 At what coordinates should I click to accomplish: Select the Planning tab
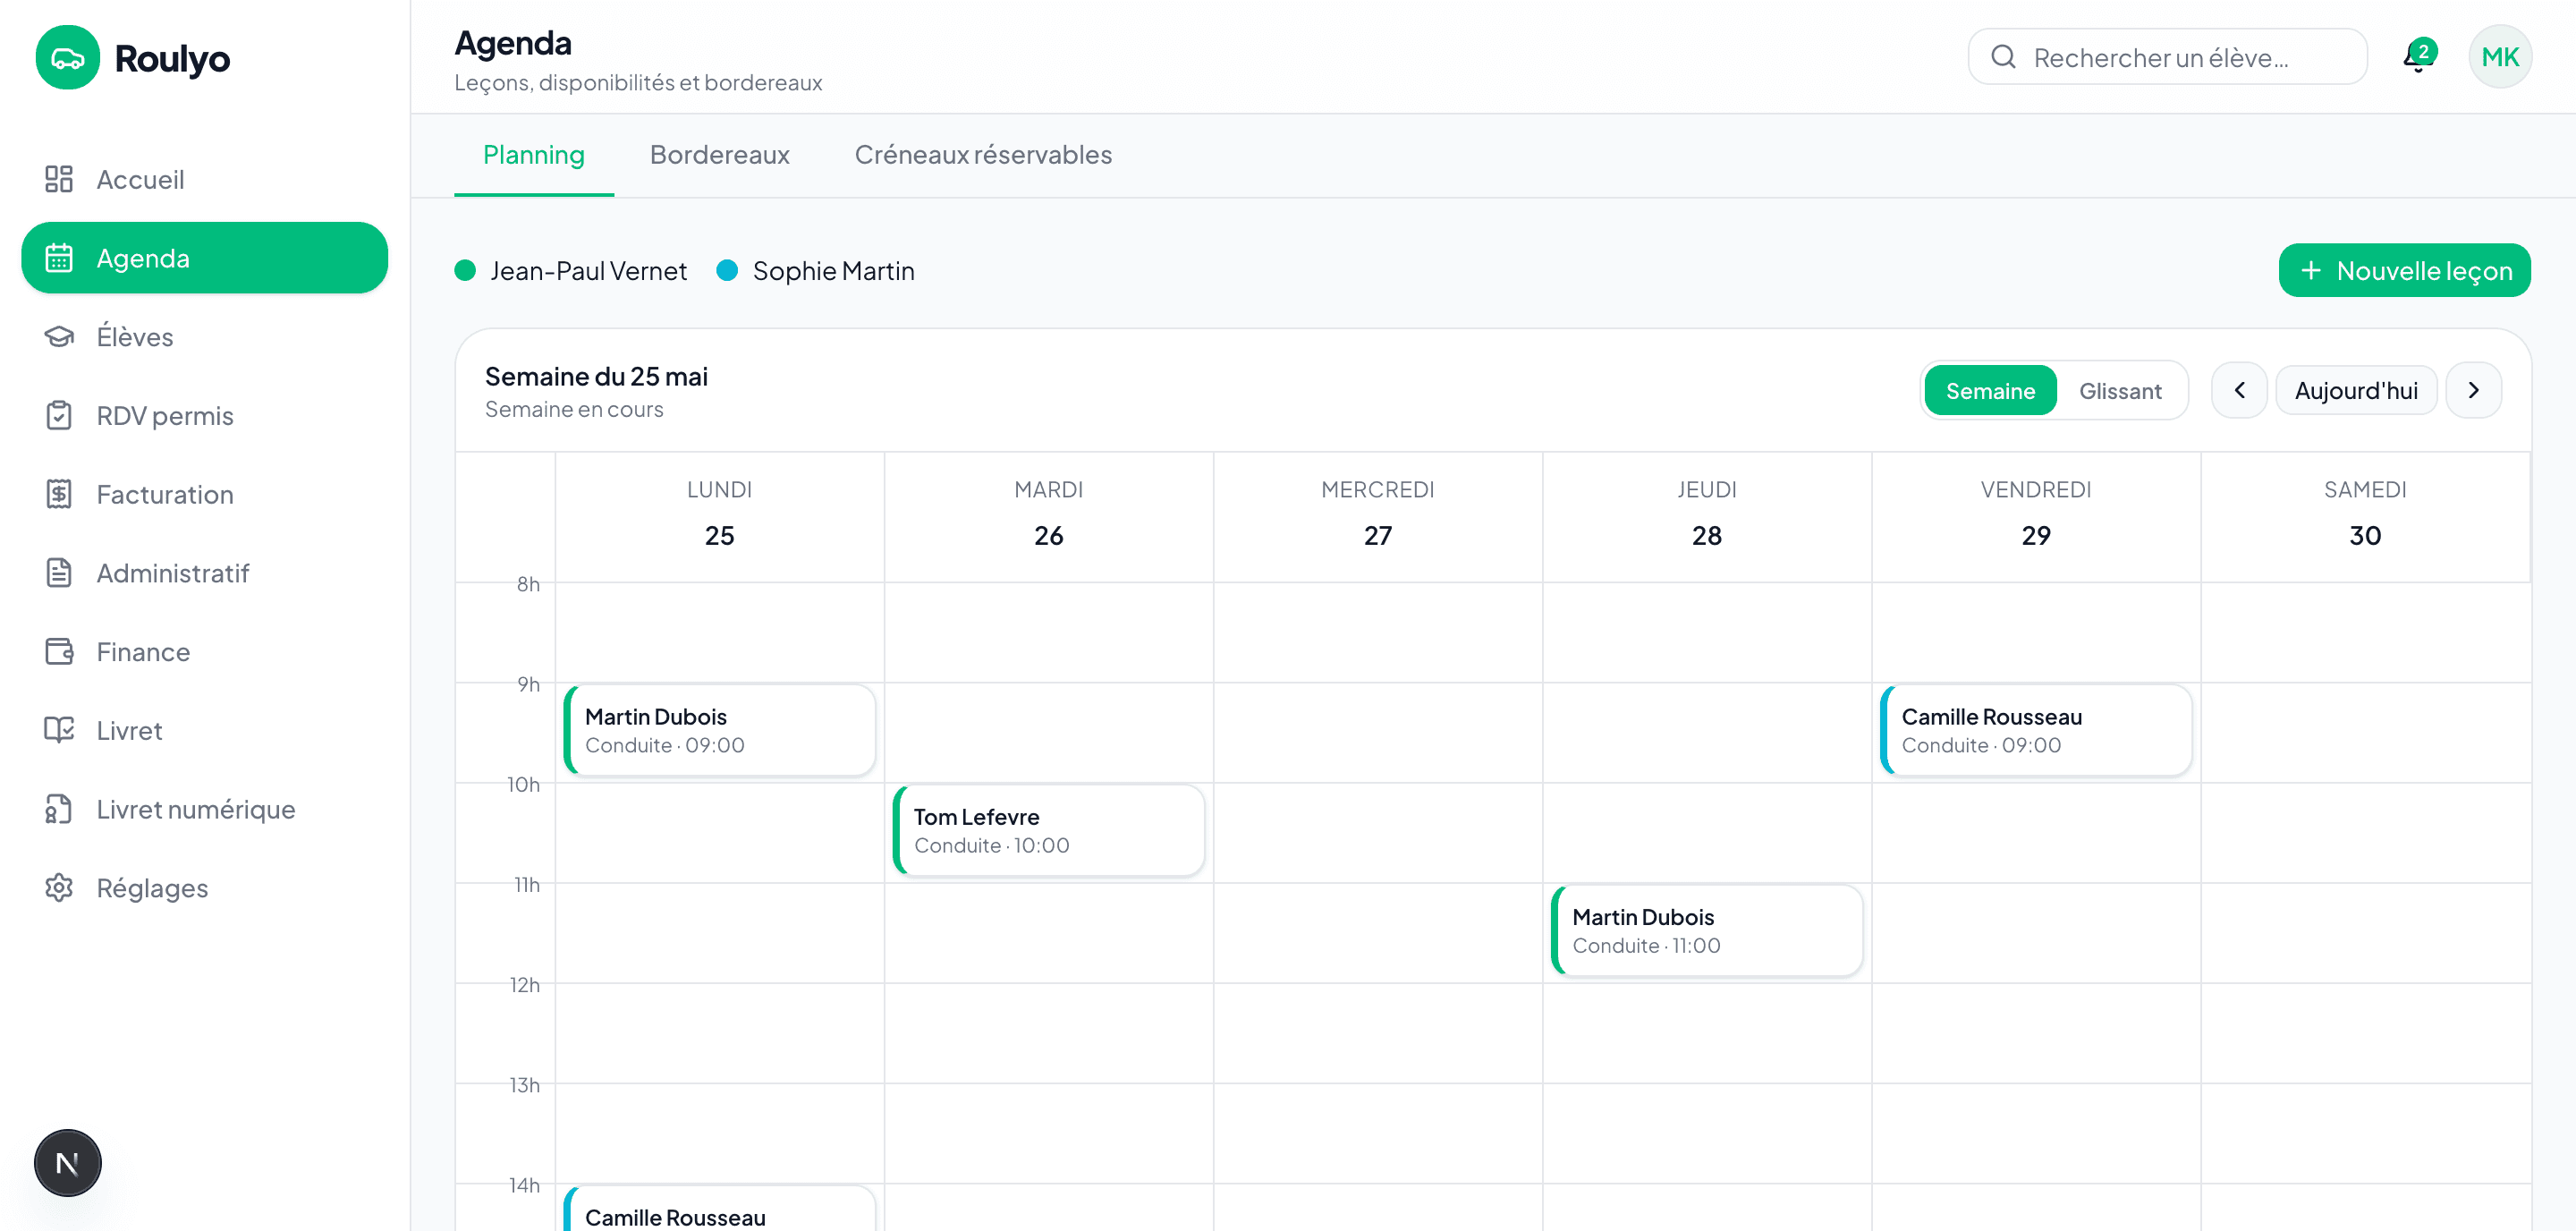pyautogui.click(x=534, y=155)
